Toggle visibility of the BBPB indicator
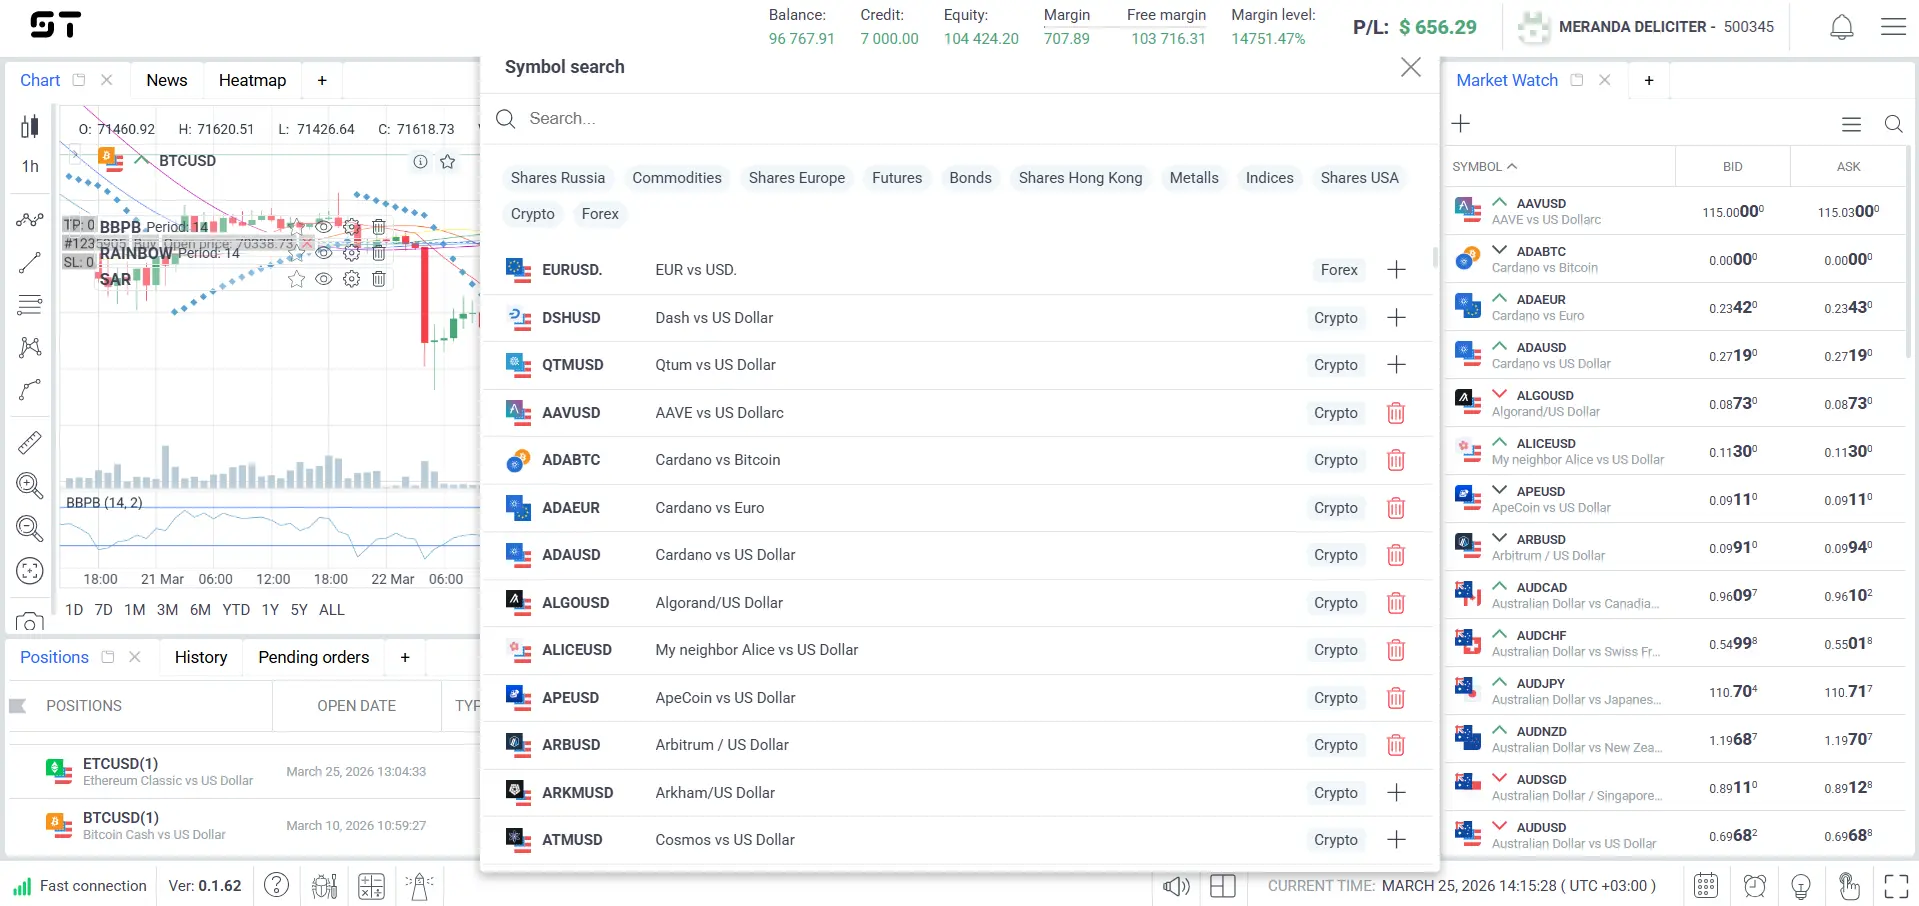1919x906 pixels. [324, 227]
